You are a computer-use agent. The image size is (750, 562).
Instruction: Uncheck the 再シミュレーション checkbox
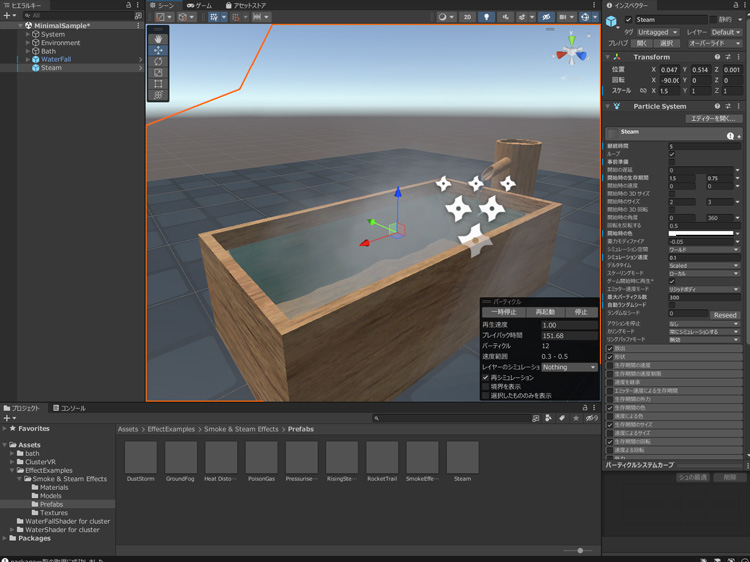(x=486, y=378)
